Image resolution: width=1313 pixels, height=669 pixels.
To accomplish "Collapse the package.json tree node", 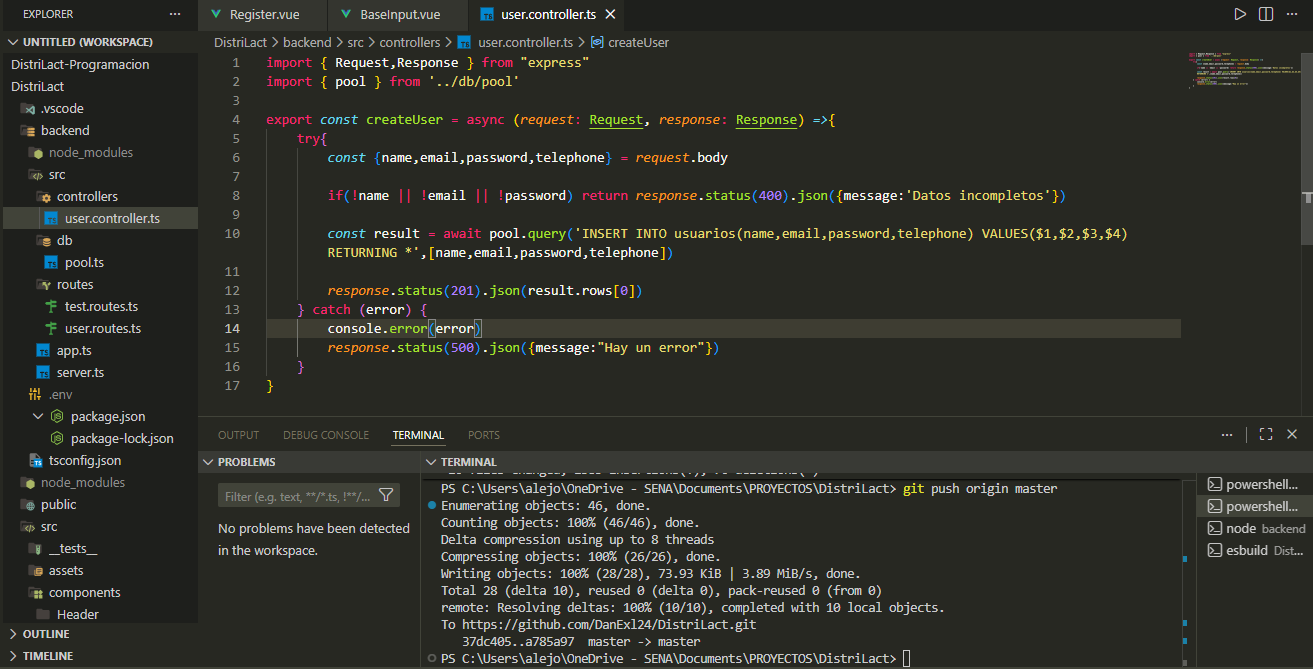I will tap(38, 416).
